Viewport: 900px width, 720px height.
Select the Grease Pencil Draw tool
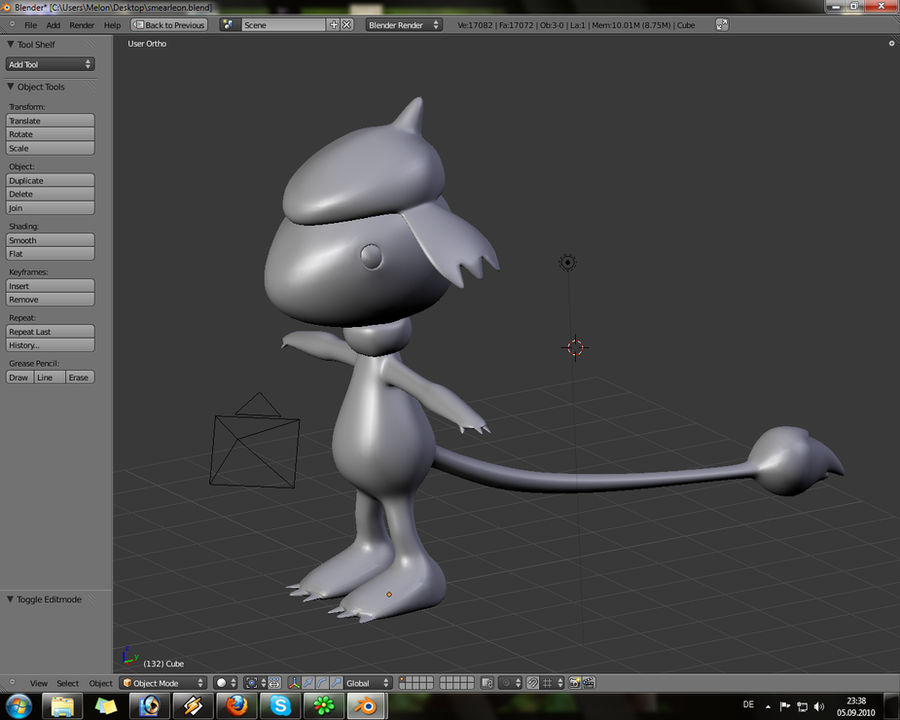click(19, 377)
